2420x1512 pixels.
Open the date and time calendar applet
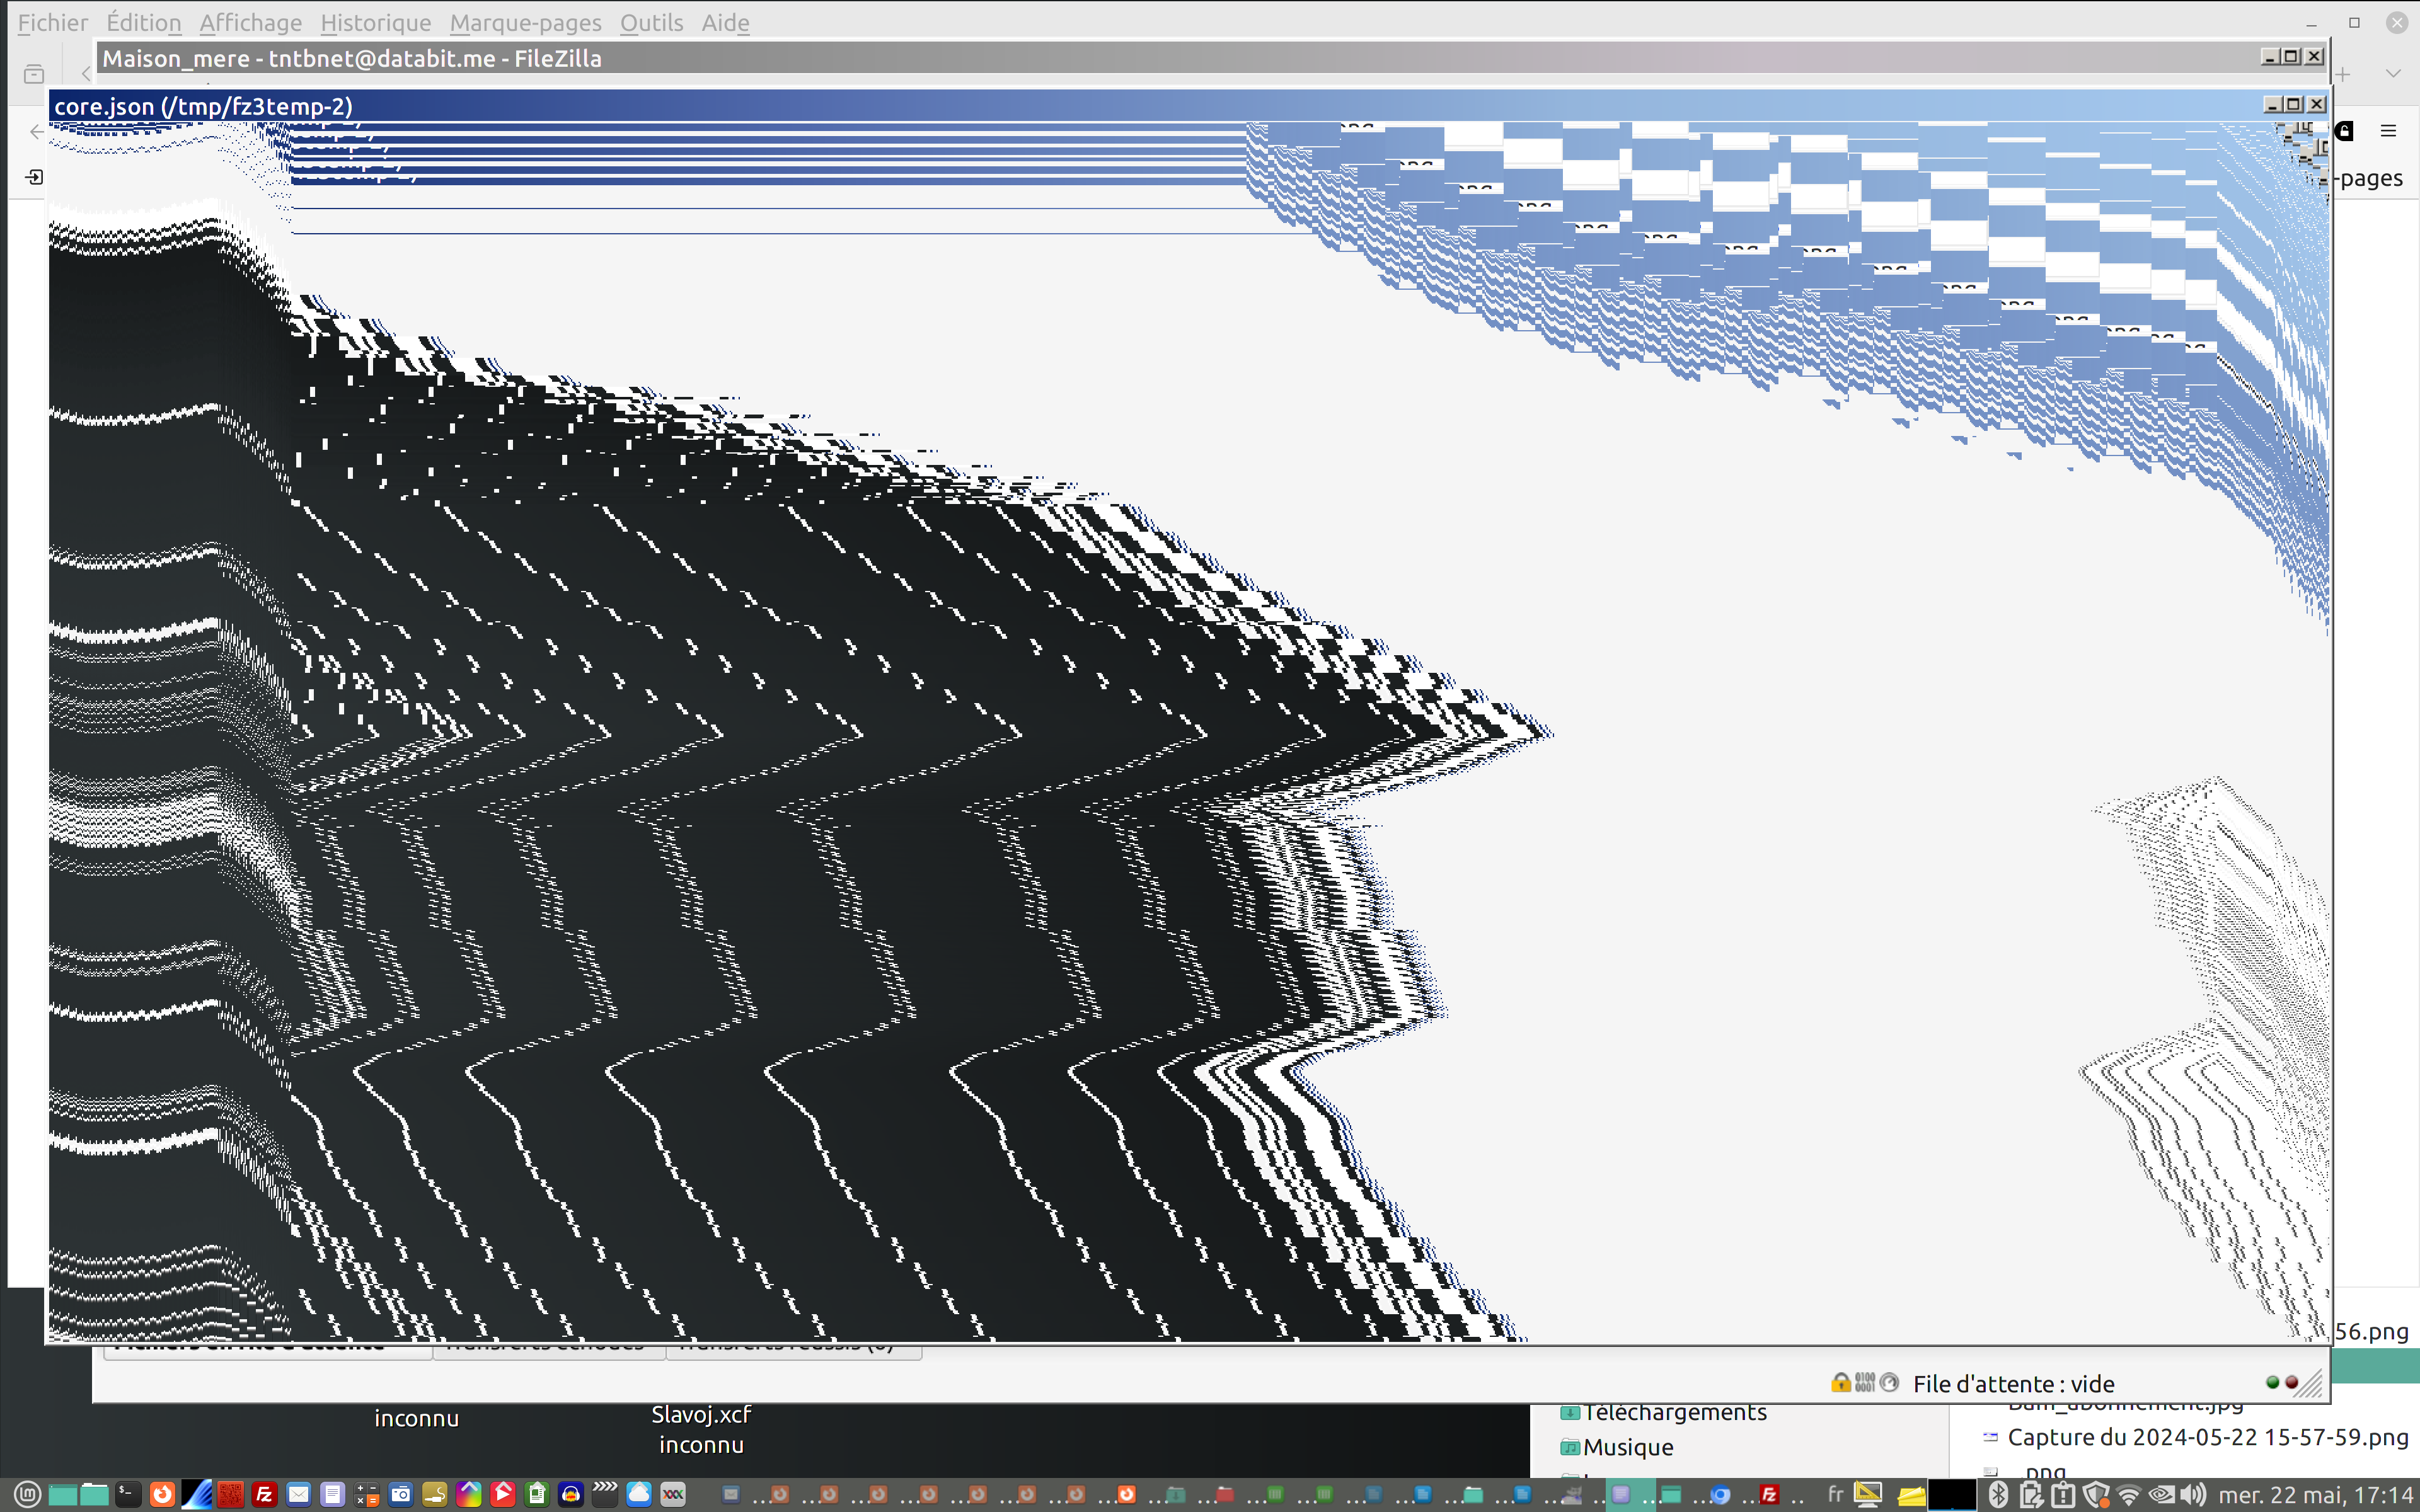(x=2315, y=1495)
